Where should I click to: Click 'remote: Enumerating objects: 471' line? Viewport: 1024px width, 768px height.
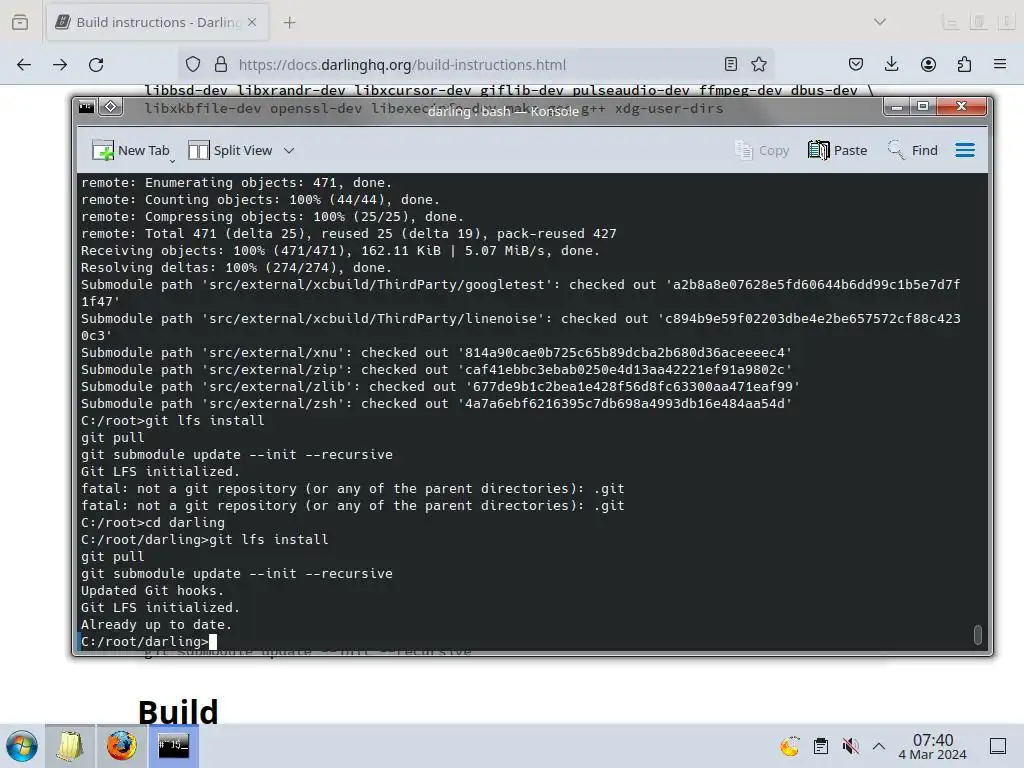click(x=236, y=183)
